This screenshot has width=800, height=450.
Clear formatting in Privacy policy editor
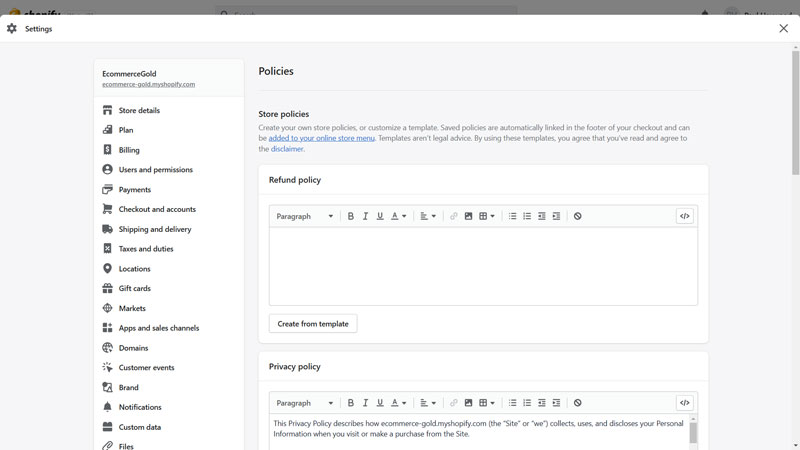578,403
